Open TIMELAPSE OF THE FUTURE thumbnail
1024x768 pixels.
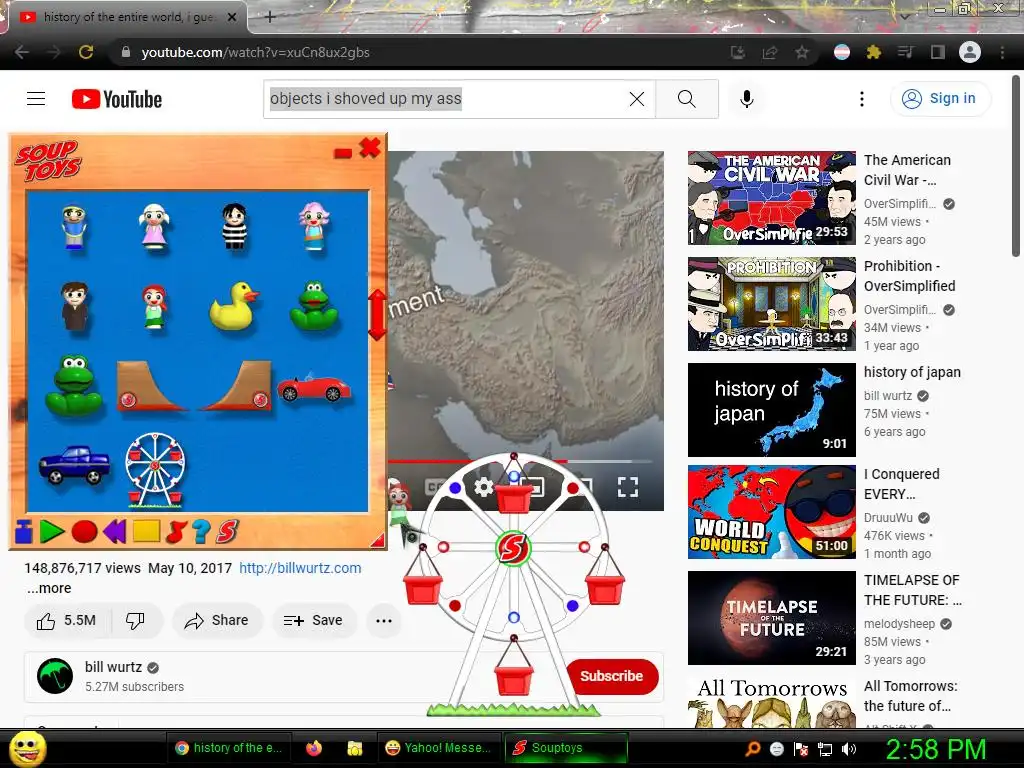click(771, 618)
